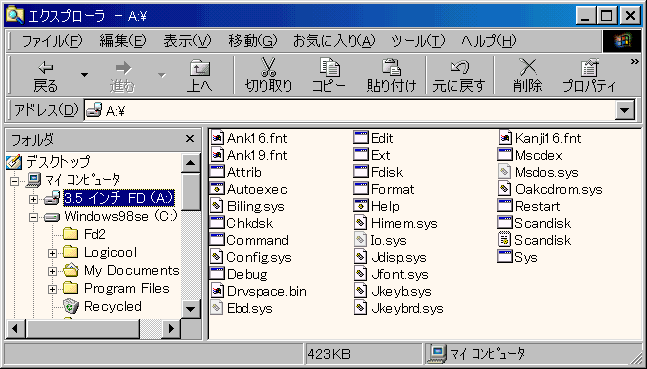Select the Fd2 folder in tree

click(x=94, y=234)
